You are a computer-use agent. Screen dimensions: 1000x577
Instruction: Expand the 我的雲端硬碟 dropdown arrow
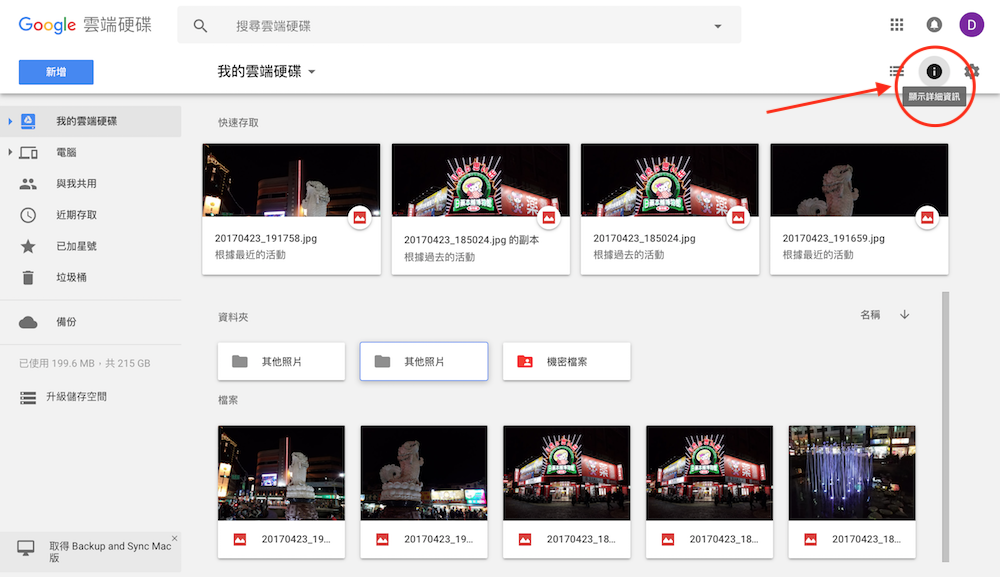point(310,72)
